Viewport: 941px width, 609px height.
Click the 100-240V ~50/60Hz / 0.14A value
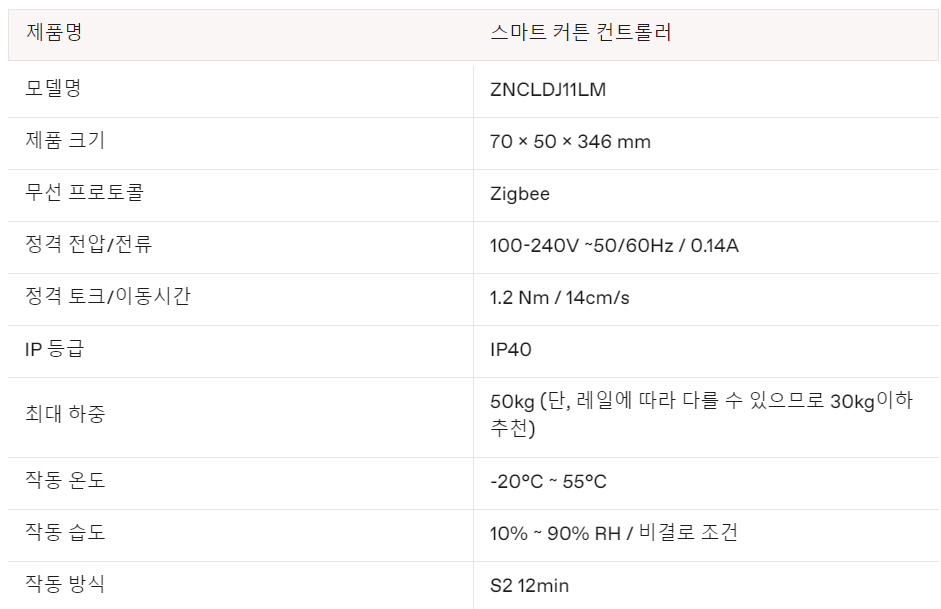[x=614, y=246]
